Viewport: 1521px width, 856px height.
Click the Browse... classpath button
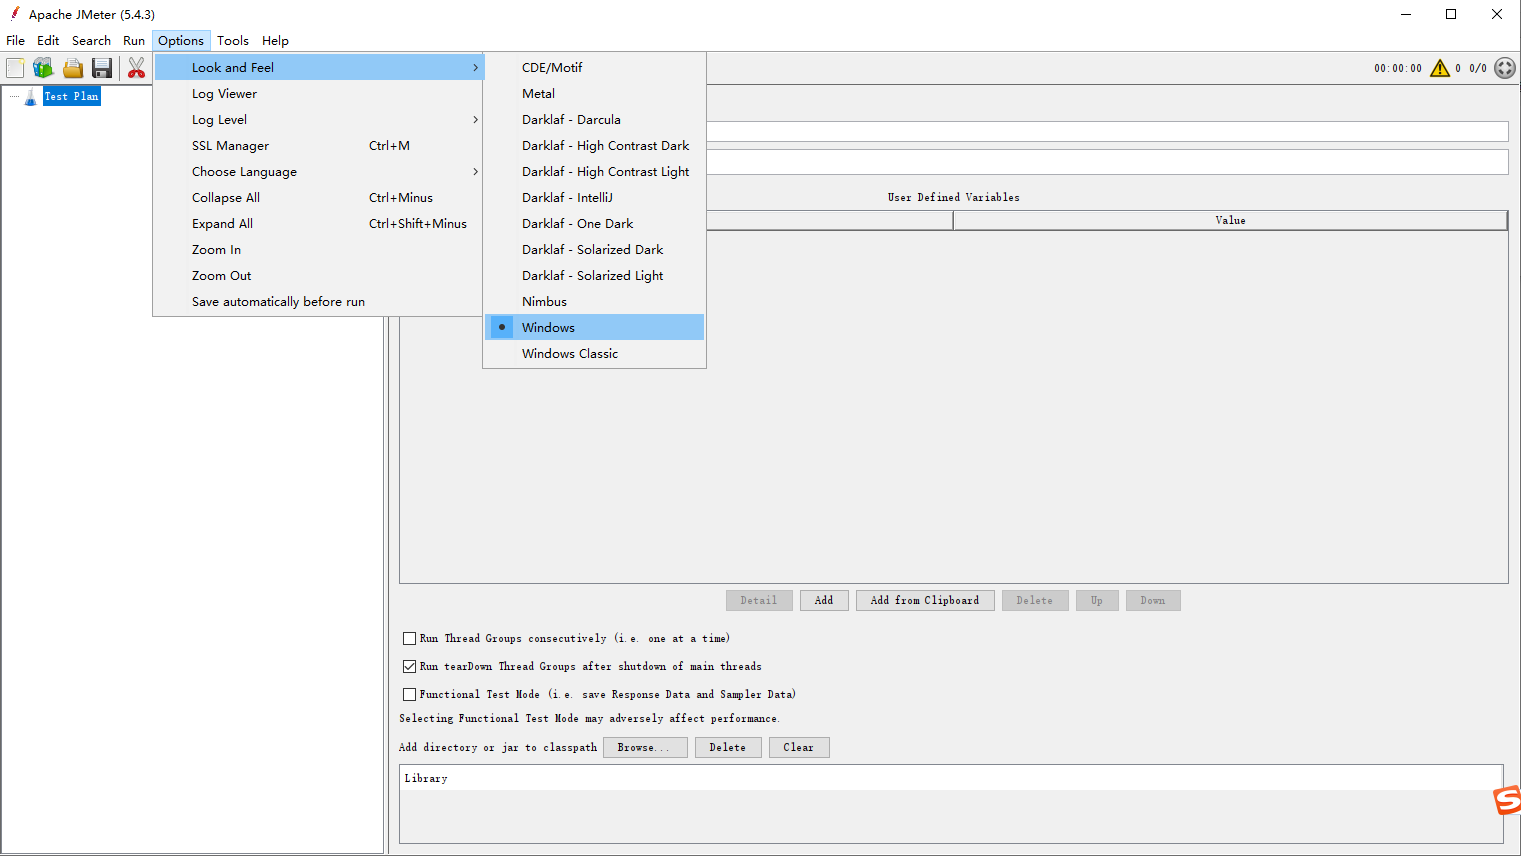pos(645,747)
